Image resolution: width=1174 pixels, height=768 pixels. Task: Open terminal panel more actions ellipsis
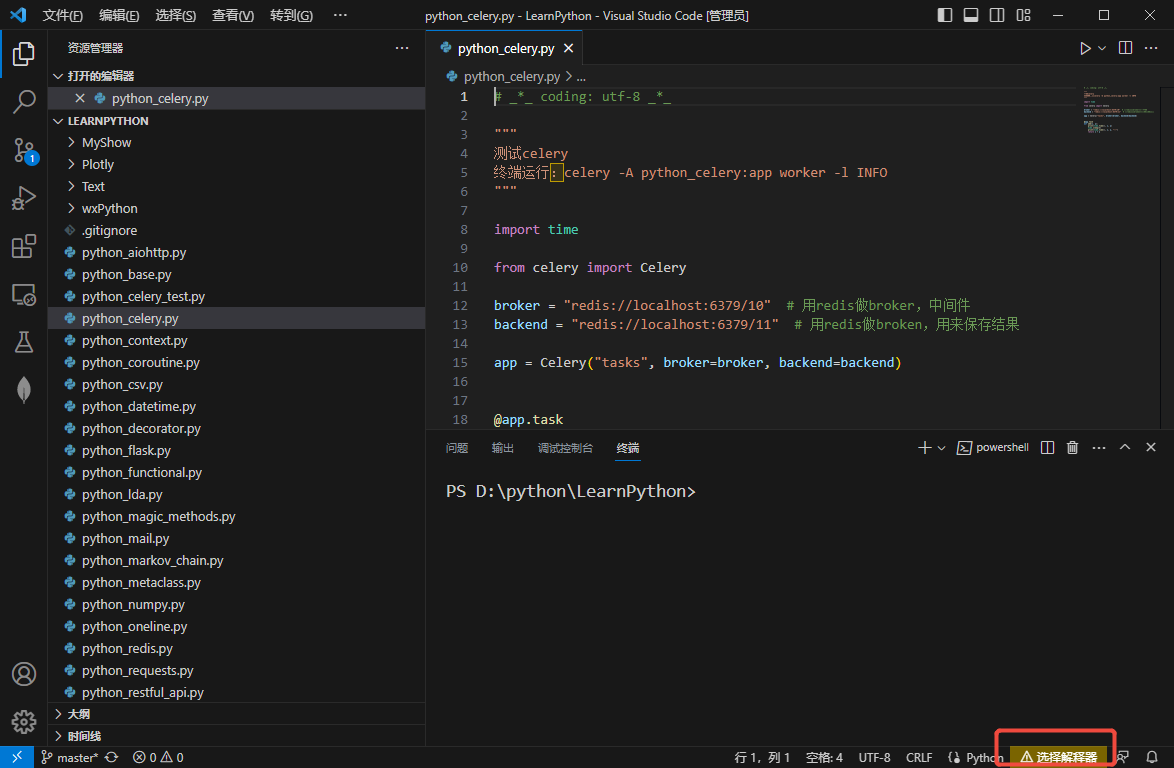[1098, 448]
